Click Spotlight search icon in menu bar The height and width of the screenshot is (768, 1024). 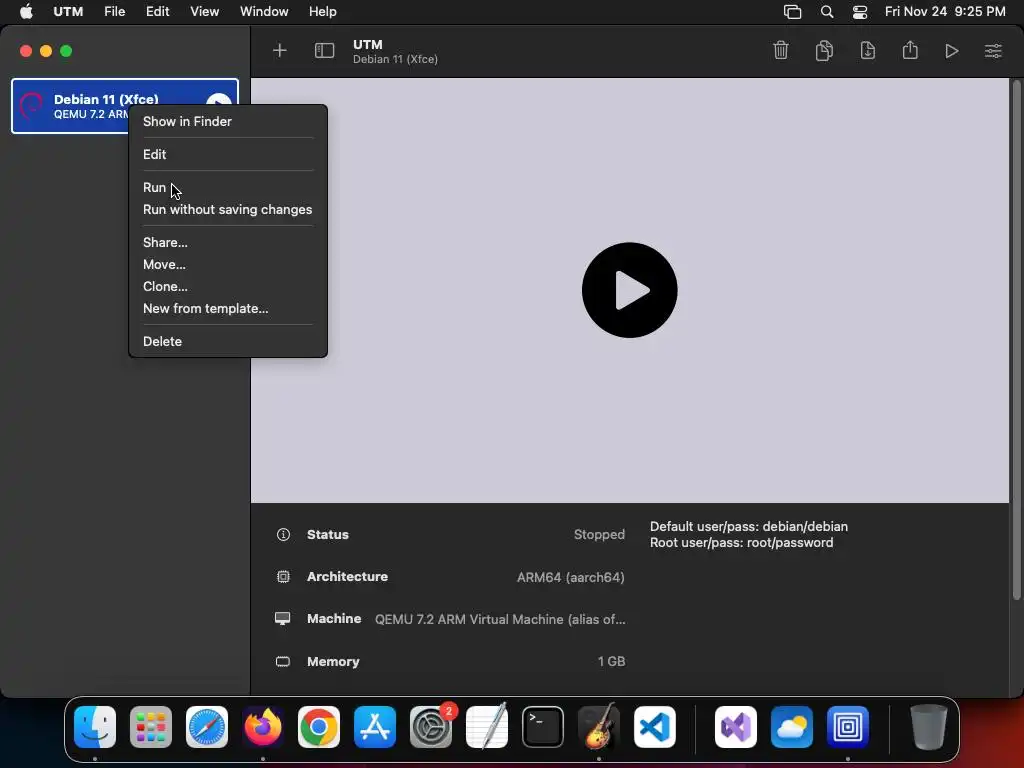(x=827, y=12)
